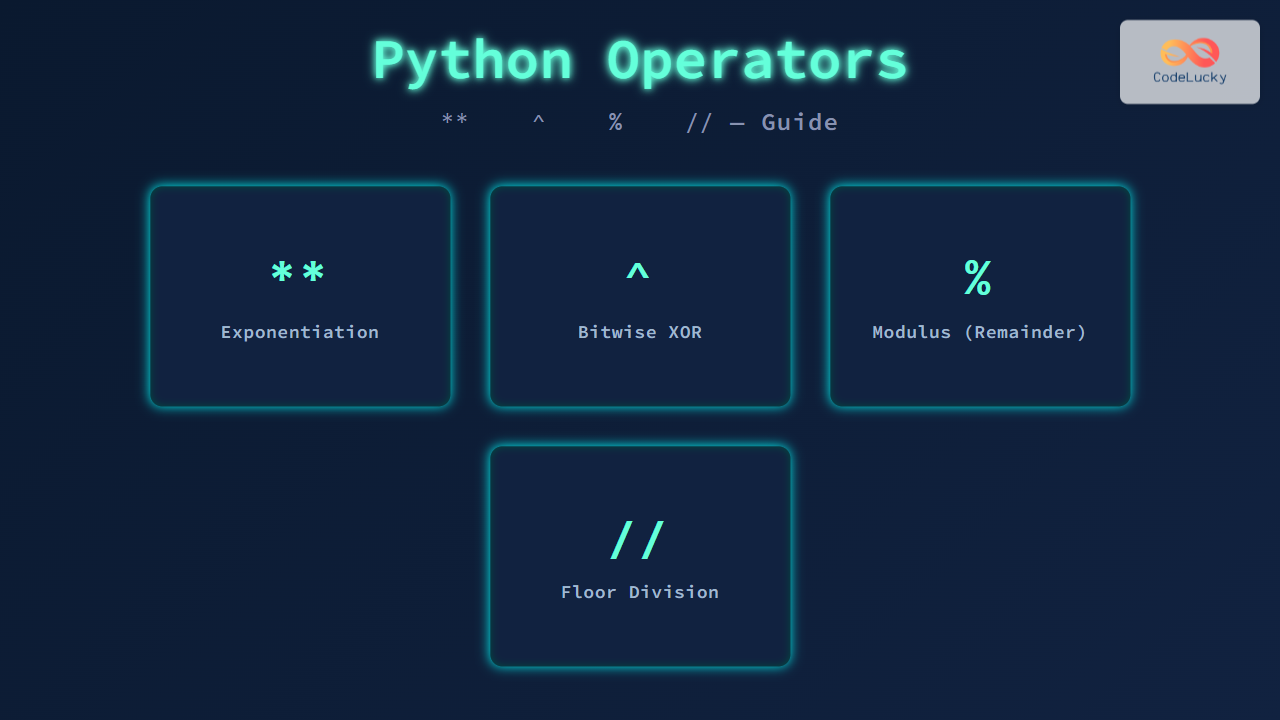Click the top border of the Exponentiation card
The image size is (1280, 720).
coord(300,186)
